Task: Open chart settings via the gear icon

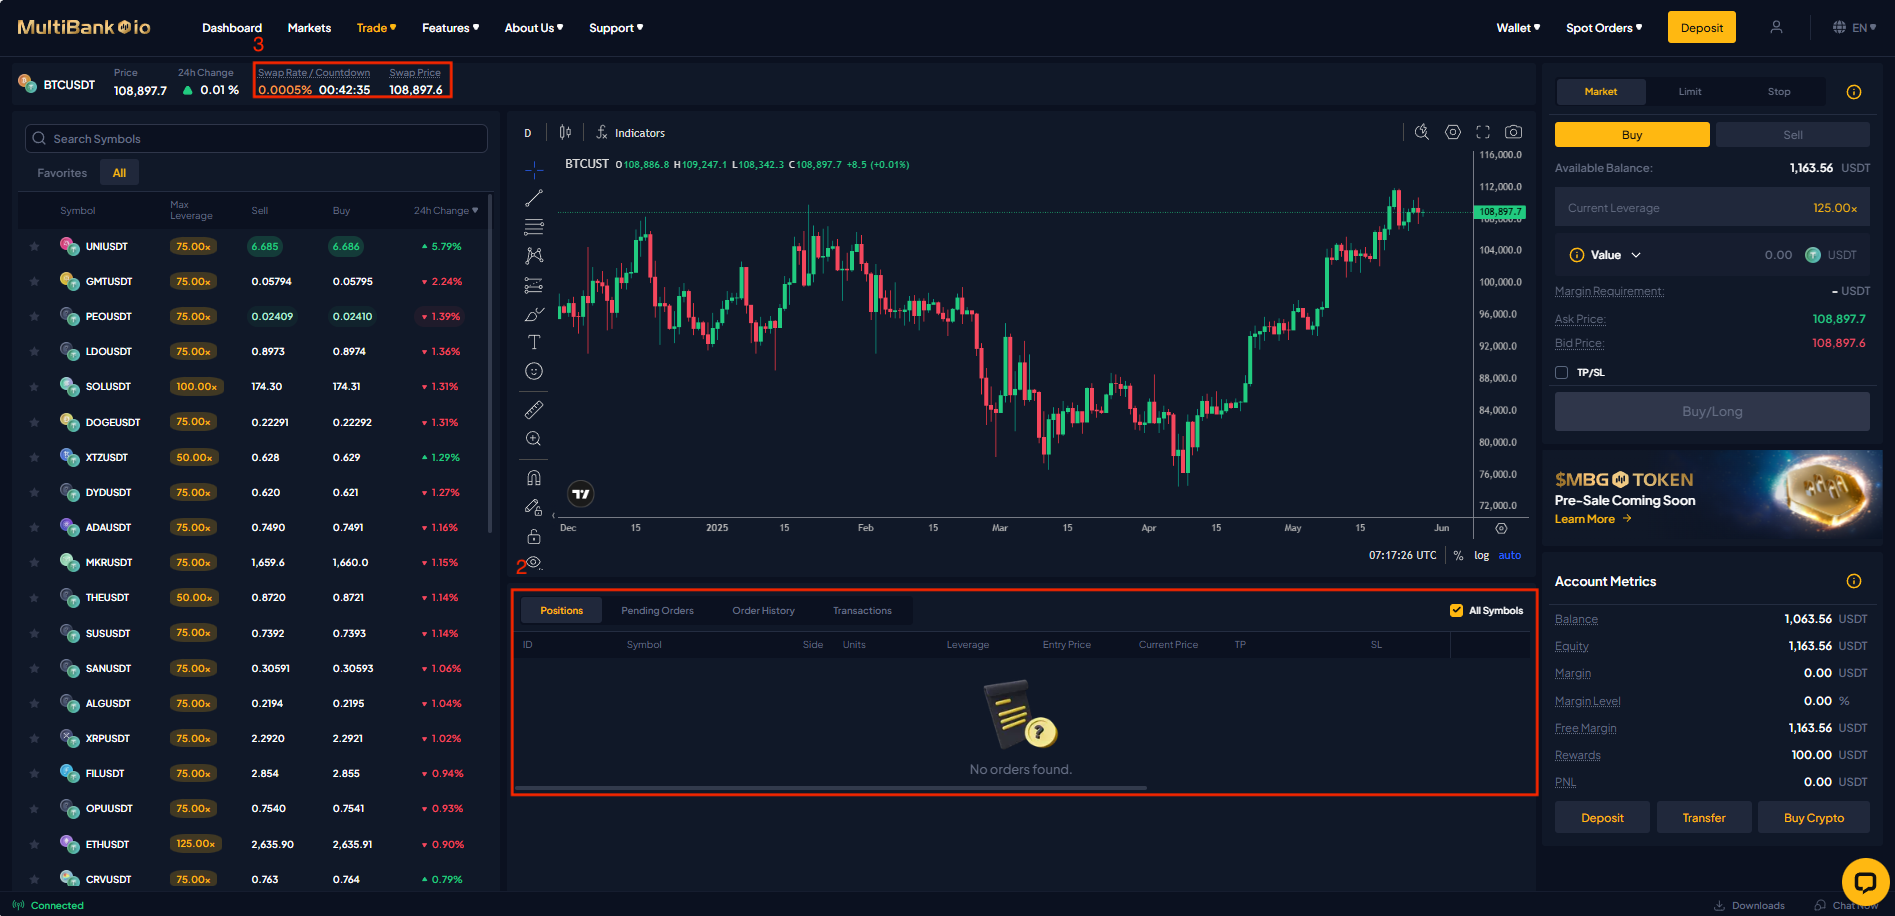Action: pyautogui.click(x=1452, y=131)
